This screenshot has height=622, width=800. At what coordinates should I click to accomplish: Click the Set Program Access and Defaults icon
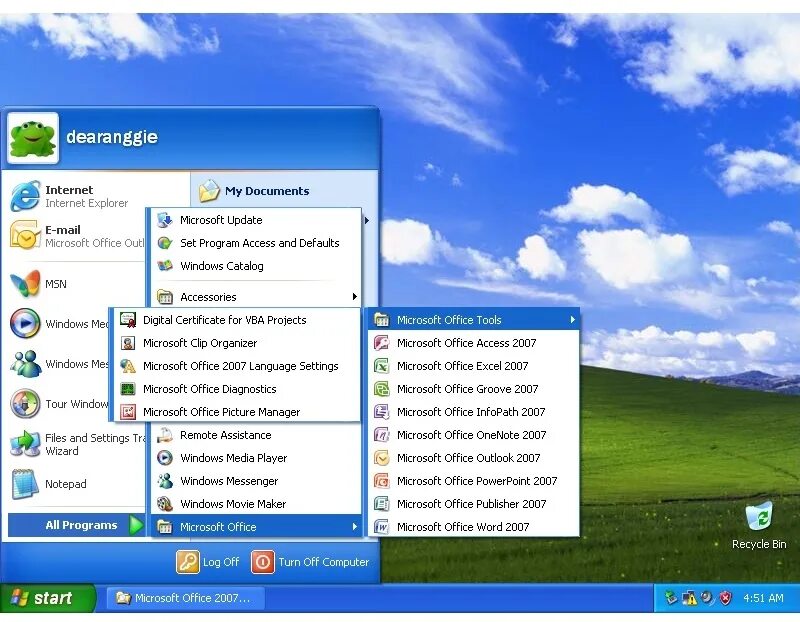point(165,243)
